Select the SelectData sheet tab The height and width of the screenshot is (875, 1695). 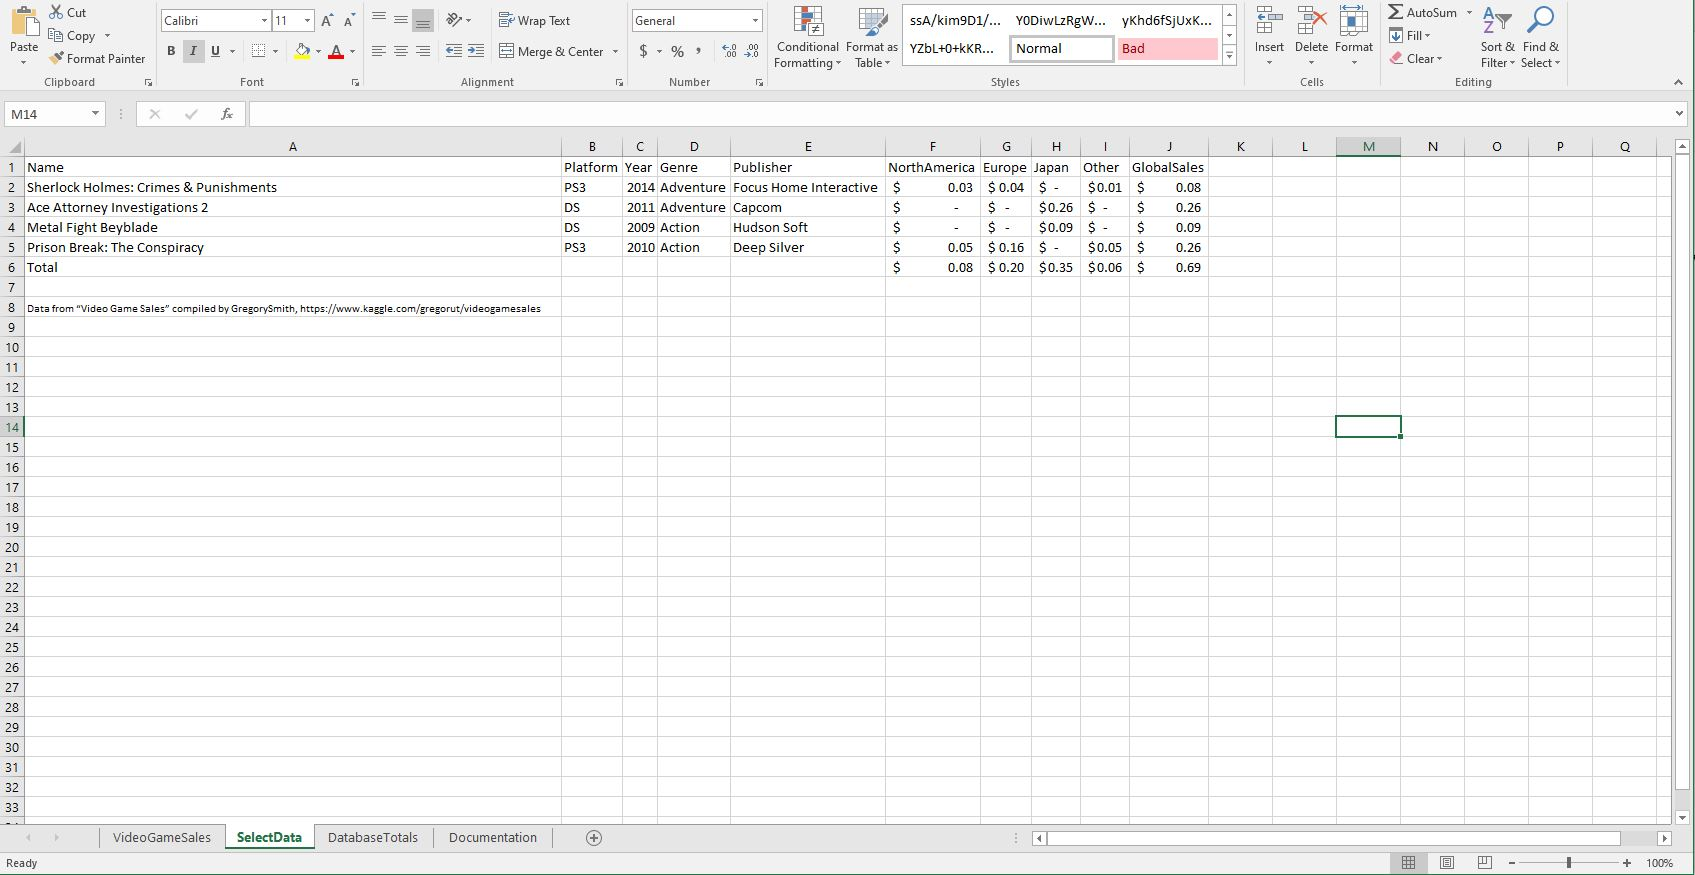(x=269, y=838)
